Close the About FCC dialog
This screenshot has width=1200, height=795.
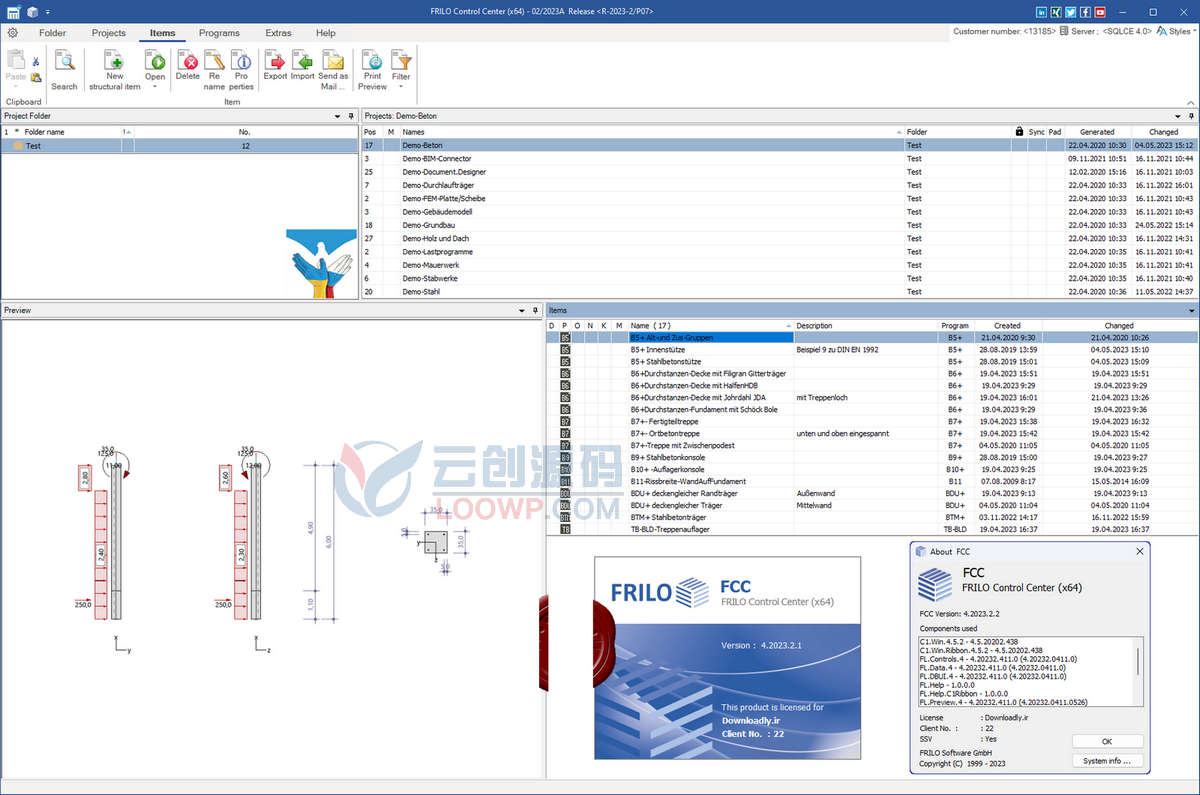(x=1139, y=551)
